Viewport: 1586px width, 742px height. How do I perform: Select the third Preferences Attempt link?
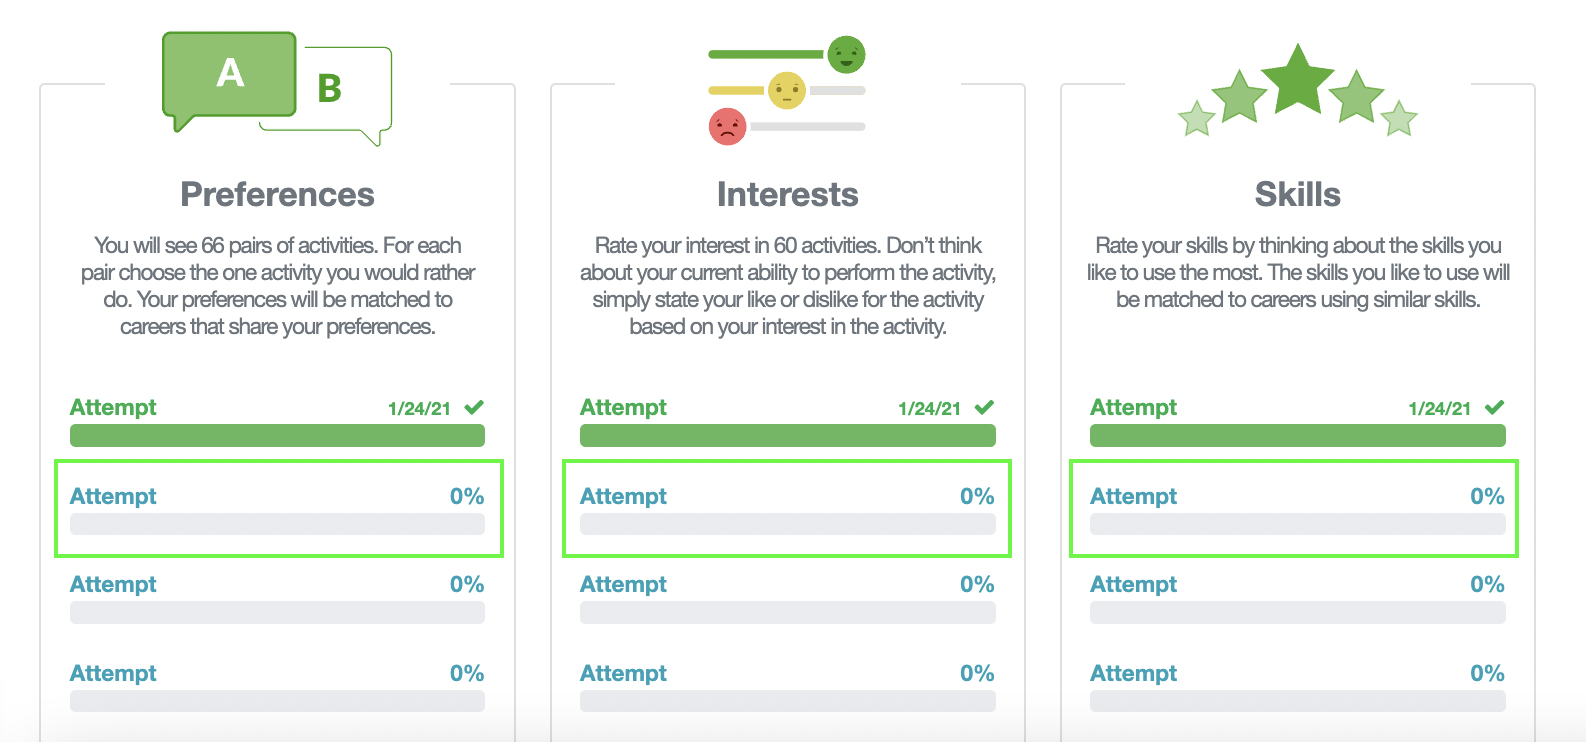(113, 584)
